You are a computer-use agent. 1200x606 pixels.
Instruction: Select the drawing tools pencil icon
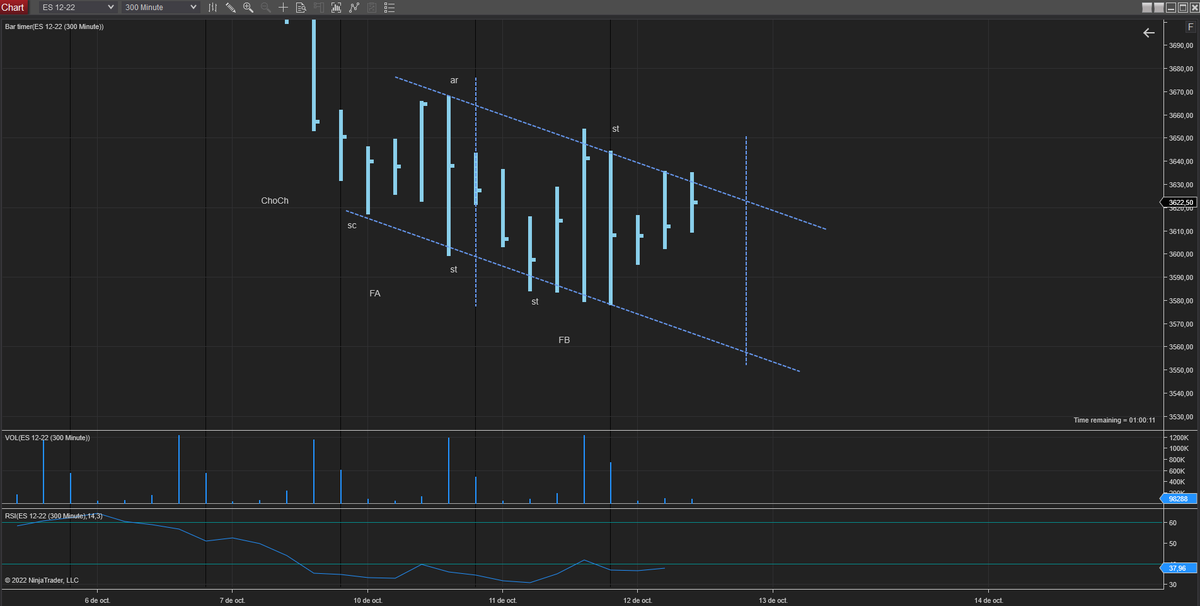tap(231, 7)
